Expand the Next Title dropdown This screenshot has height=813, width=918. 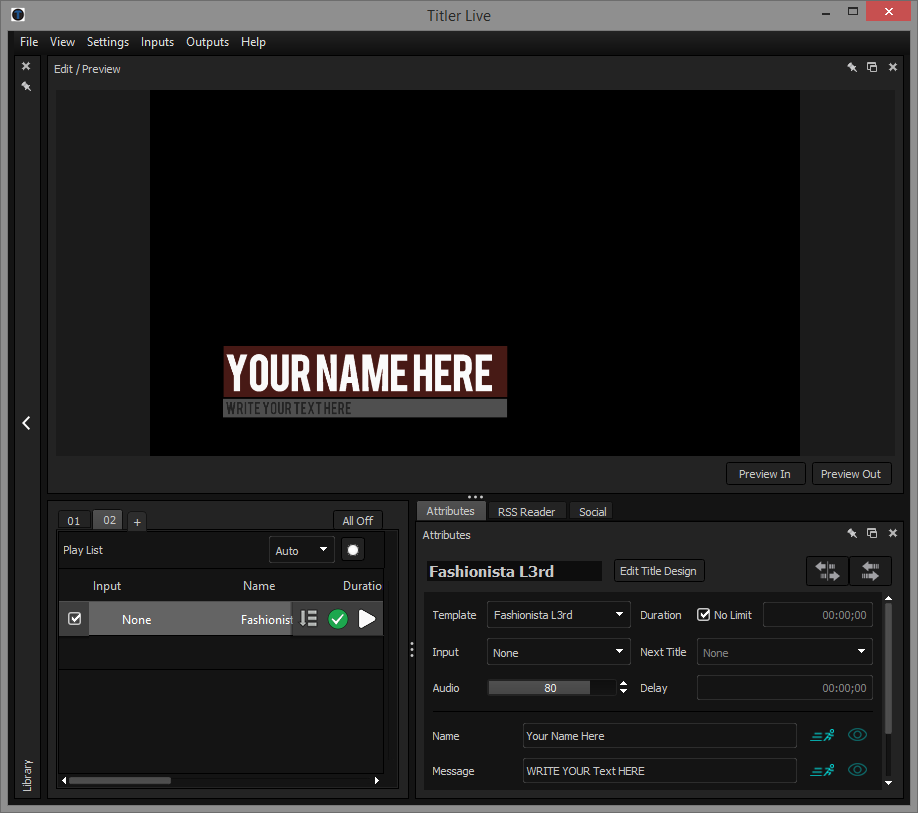(x=784, y=653)
